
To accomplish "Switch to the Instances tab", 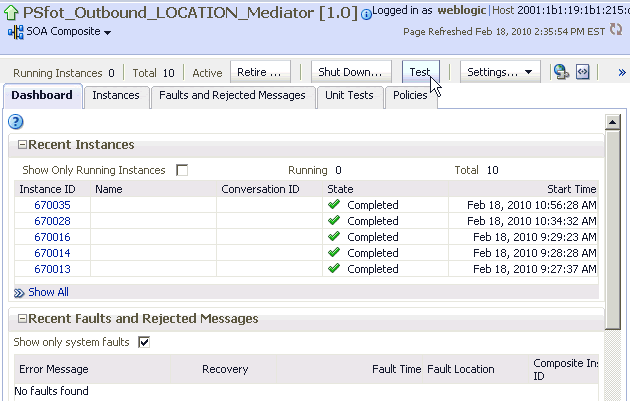I will pyautogui.click(x=116, y=96).
